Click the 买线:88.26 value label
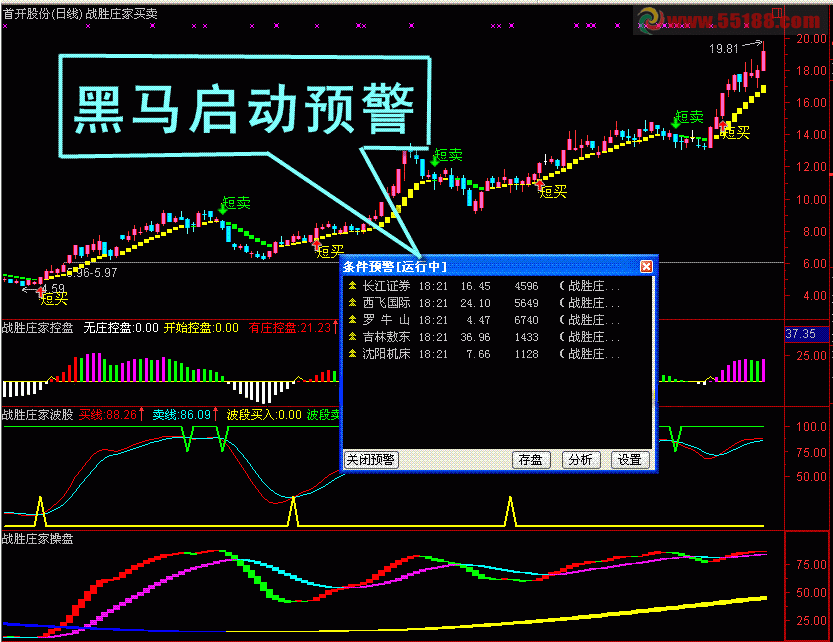The height and width of the screenshot is (642, 833). 108,415
